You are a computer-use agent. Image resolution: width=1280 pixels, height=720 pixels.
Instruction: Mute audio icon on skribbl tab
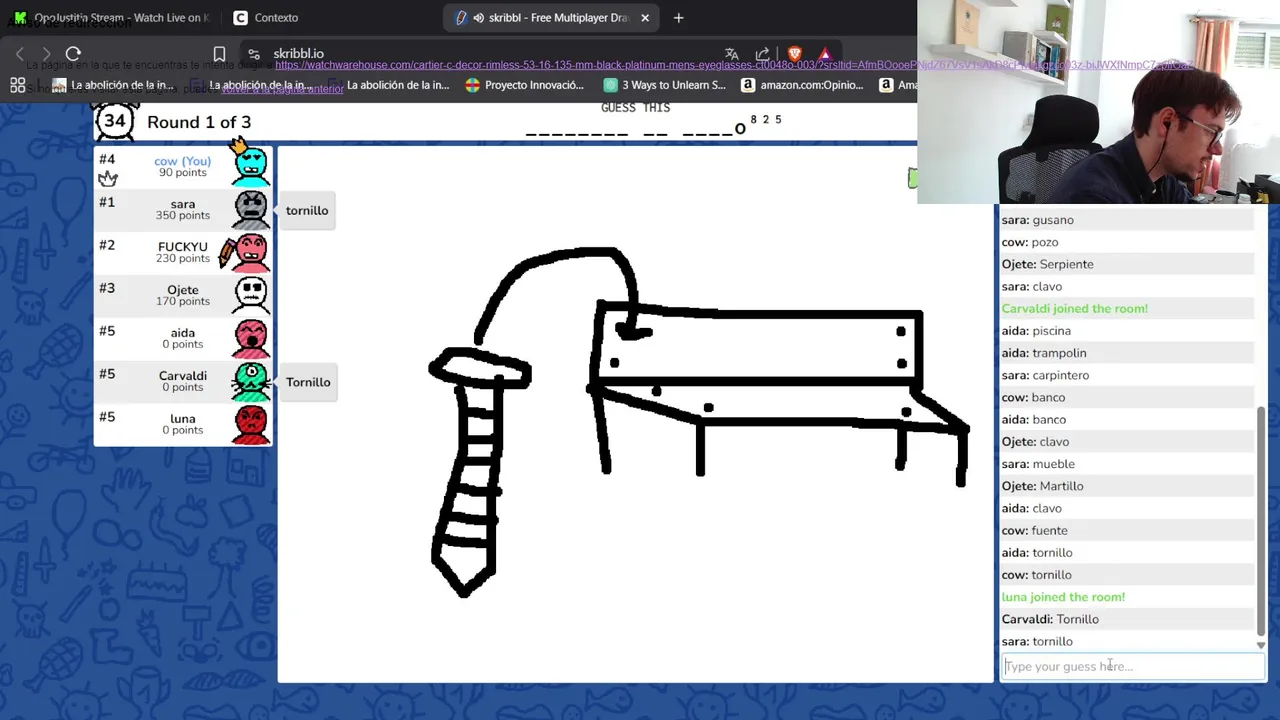coord(478,17)
